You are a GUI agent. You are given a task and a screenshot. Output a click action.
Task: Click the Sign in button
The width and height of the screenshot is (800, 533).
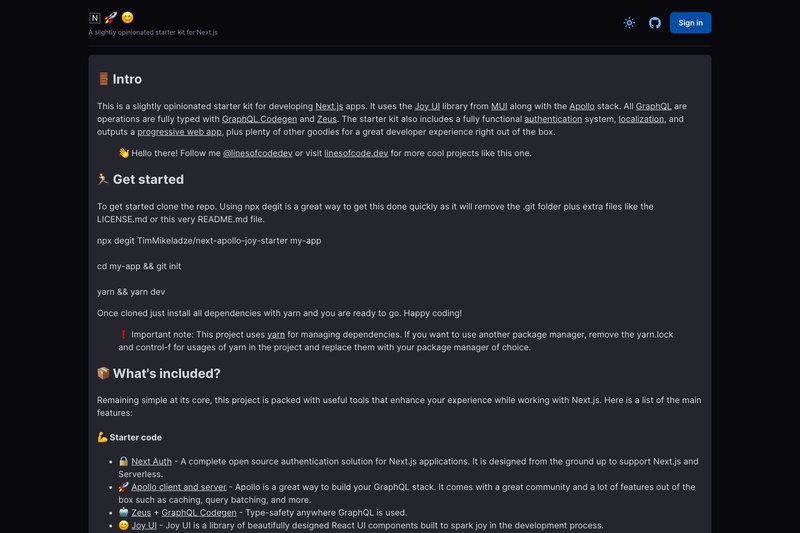[x=690, y=23]
